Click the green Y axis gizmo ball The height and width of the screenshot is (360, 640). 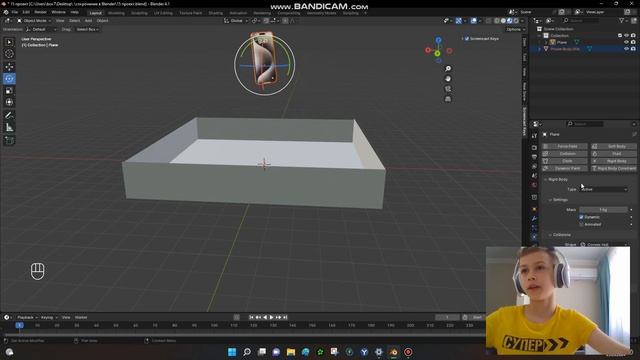(438, 53)
